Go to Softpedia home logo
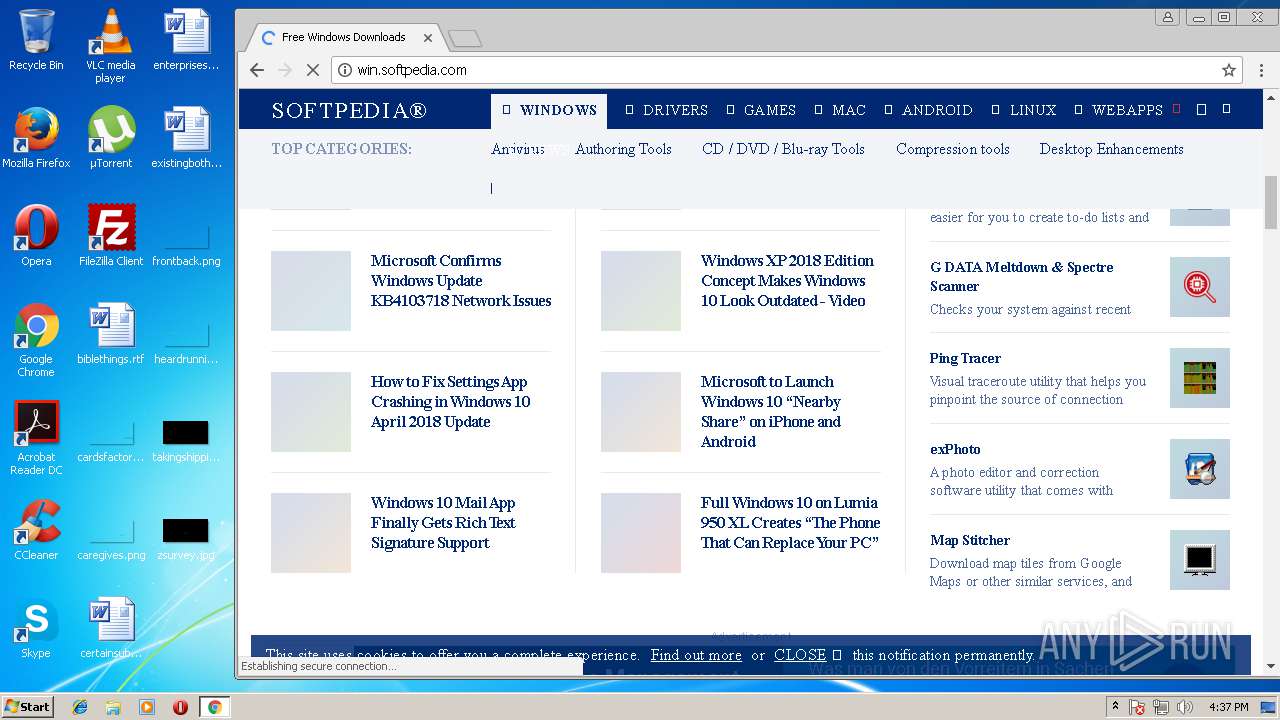Screen dimensions: 1280x720 tap(349, 110)
